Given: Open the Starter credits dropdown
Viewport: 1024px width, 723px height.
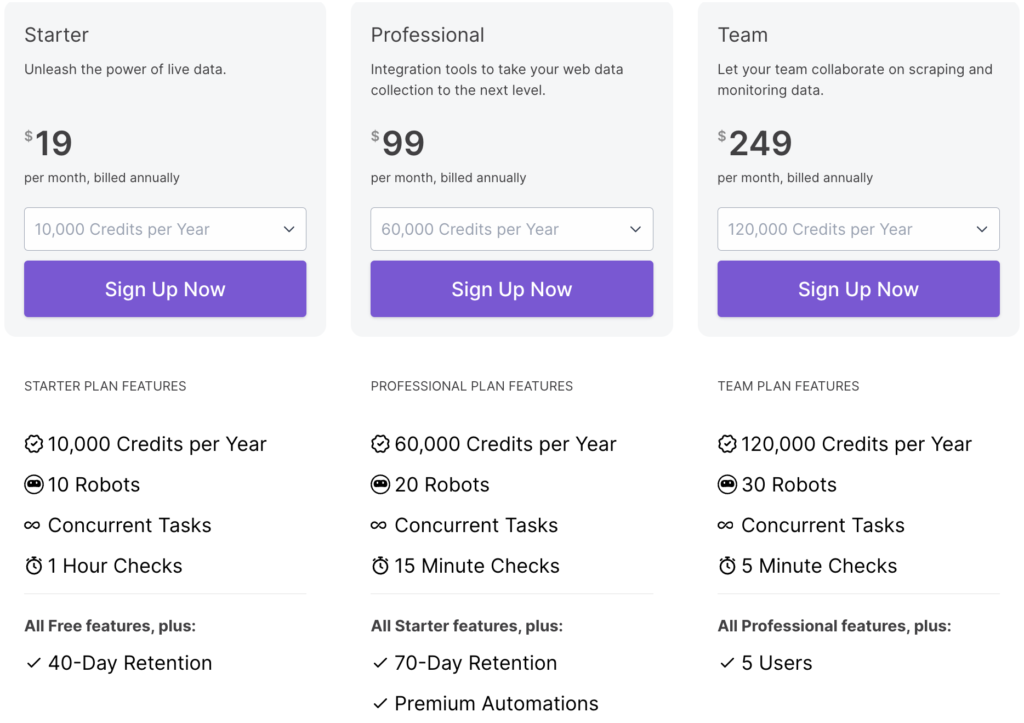Looking at the screenshot, I should tap(165, 229).
